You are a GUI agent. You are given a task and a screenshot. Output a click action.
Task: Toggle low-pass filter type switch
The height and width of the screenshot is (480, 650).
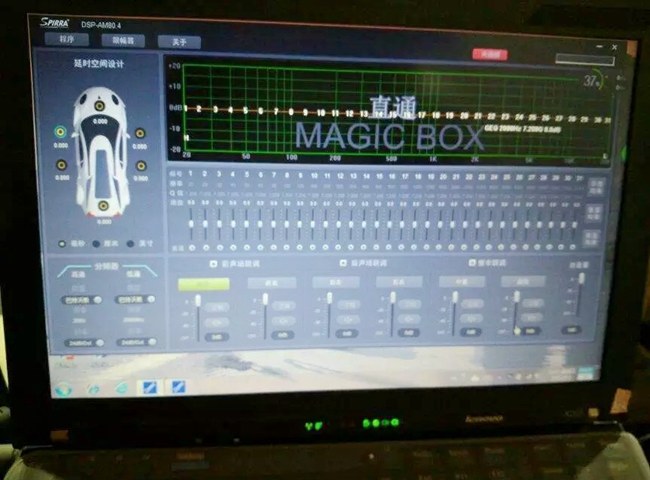[135, 299]
